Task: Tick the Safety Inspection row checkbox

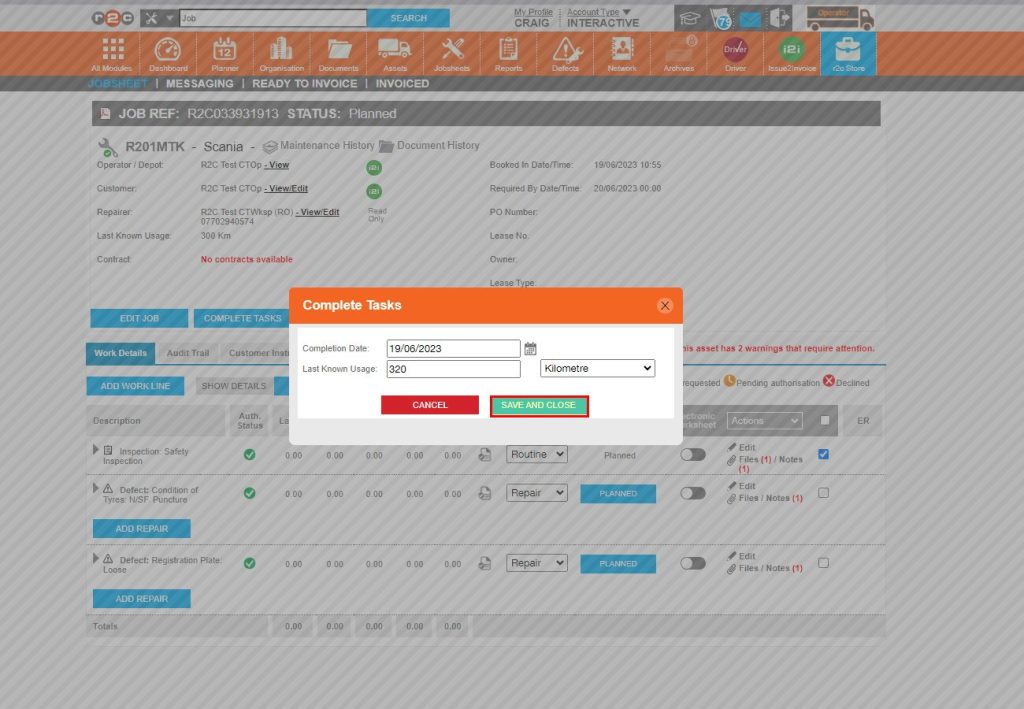Action: tap(823, 454)
